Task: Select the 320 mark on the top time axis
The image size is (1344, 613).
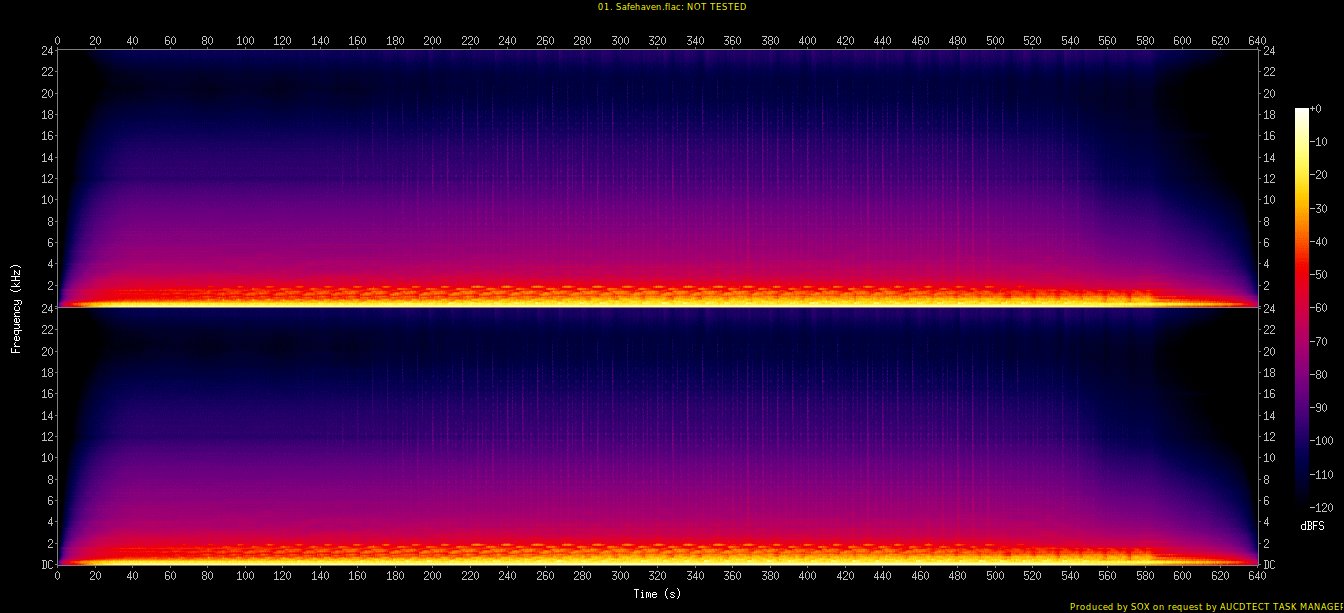Action: click(x=657, y=41)
